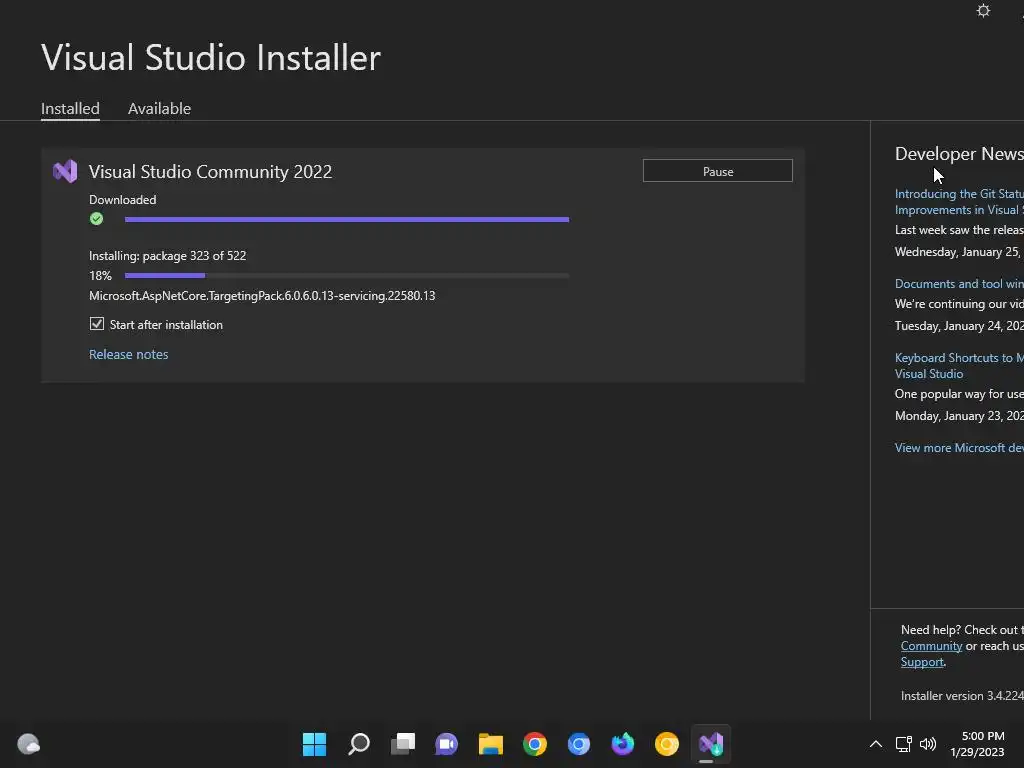Click the 'Developer News' heading
The height and width of the screenshot is (768, 1024).
(959, 153)
